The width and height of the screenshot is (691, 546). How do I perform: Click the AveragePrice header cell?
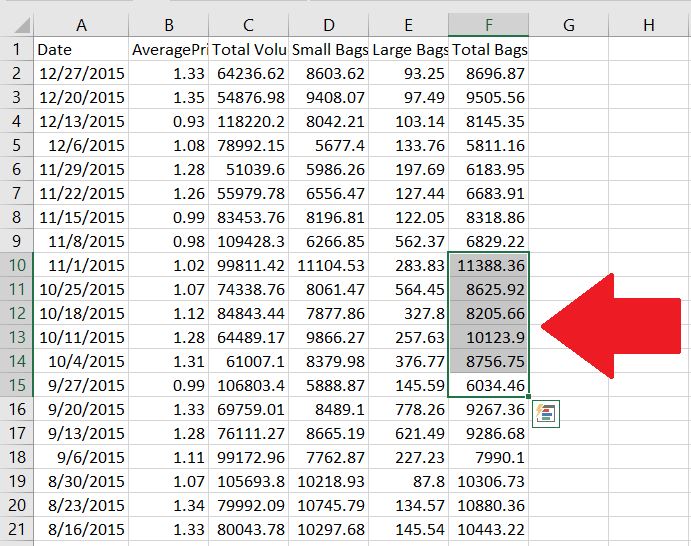tap(168, 49)
